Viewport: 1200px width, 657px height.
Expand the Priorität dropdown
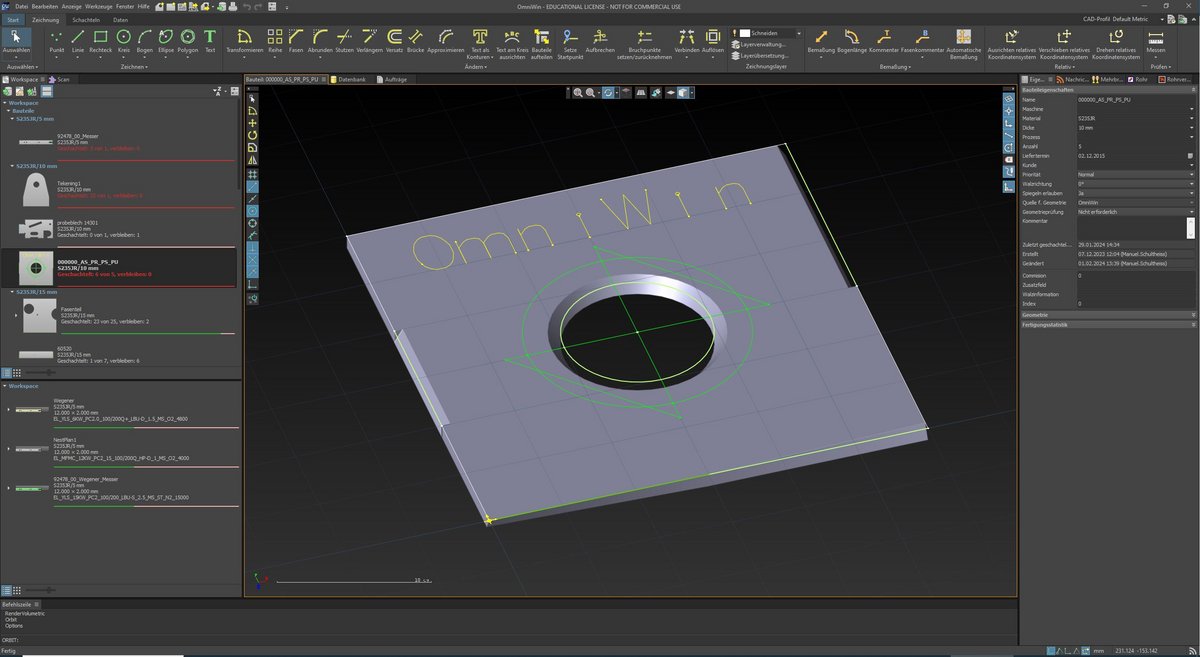point(1192,175)
